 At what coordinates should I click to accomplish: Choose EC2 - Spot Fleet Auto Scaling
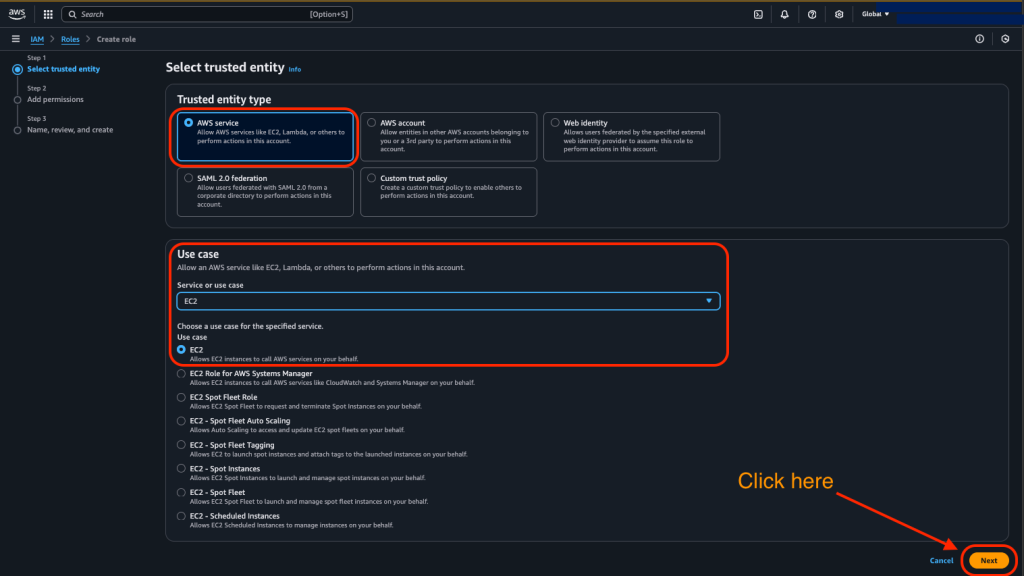click(182, 421)
